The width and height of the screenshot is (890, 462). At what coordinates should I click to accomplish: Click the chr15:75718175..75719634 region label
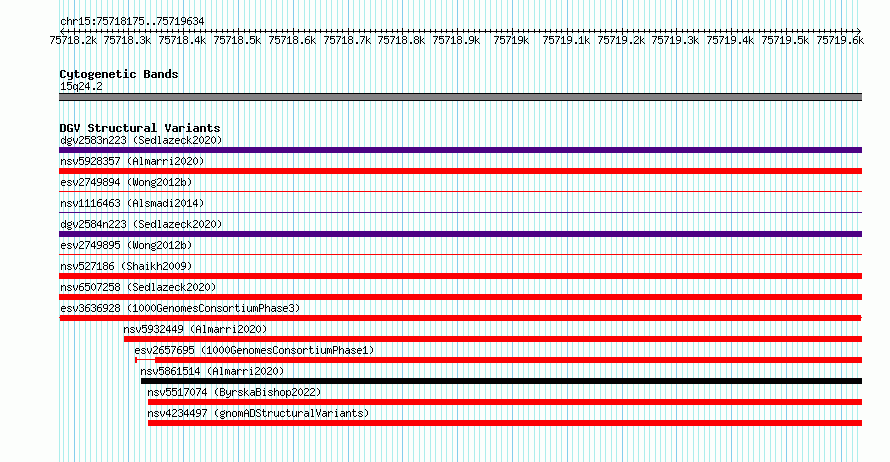132,21
